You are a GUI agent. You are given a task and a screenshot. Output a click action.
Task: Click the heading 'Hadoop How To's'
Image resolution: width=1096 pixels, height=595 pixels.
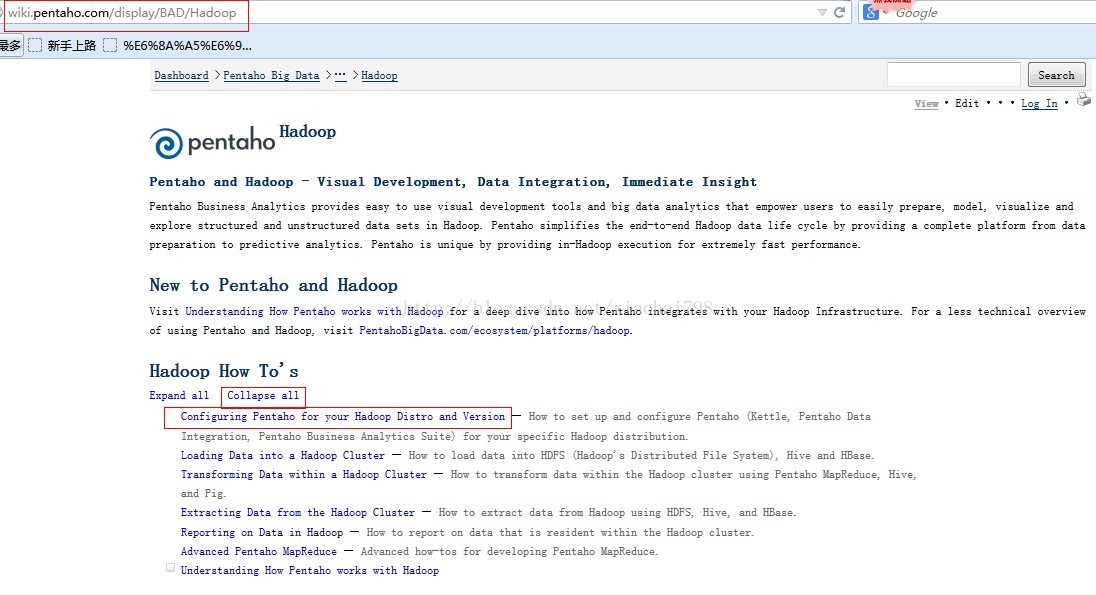[x=224, y=371]
